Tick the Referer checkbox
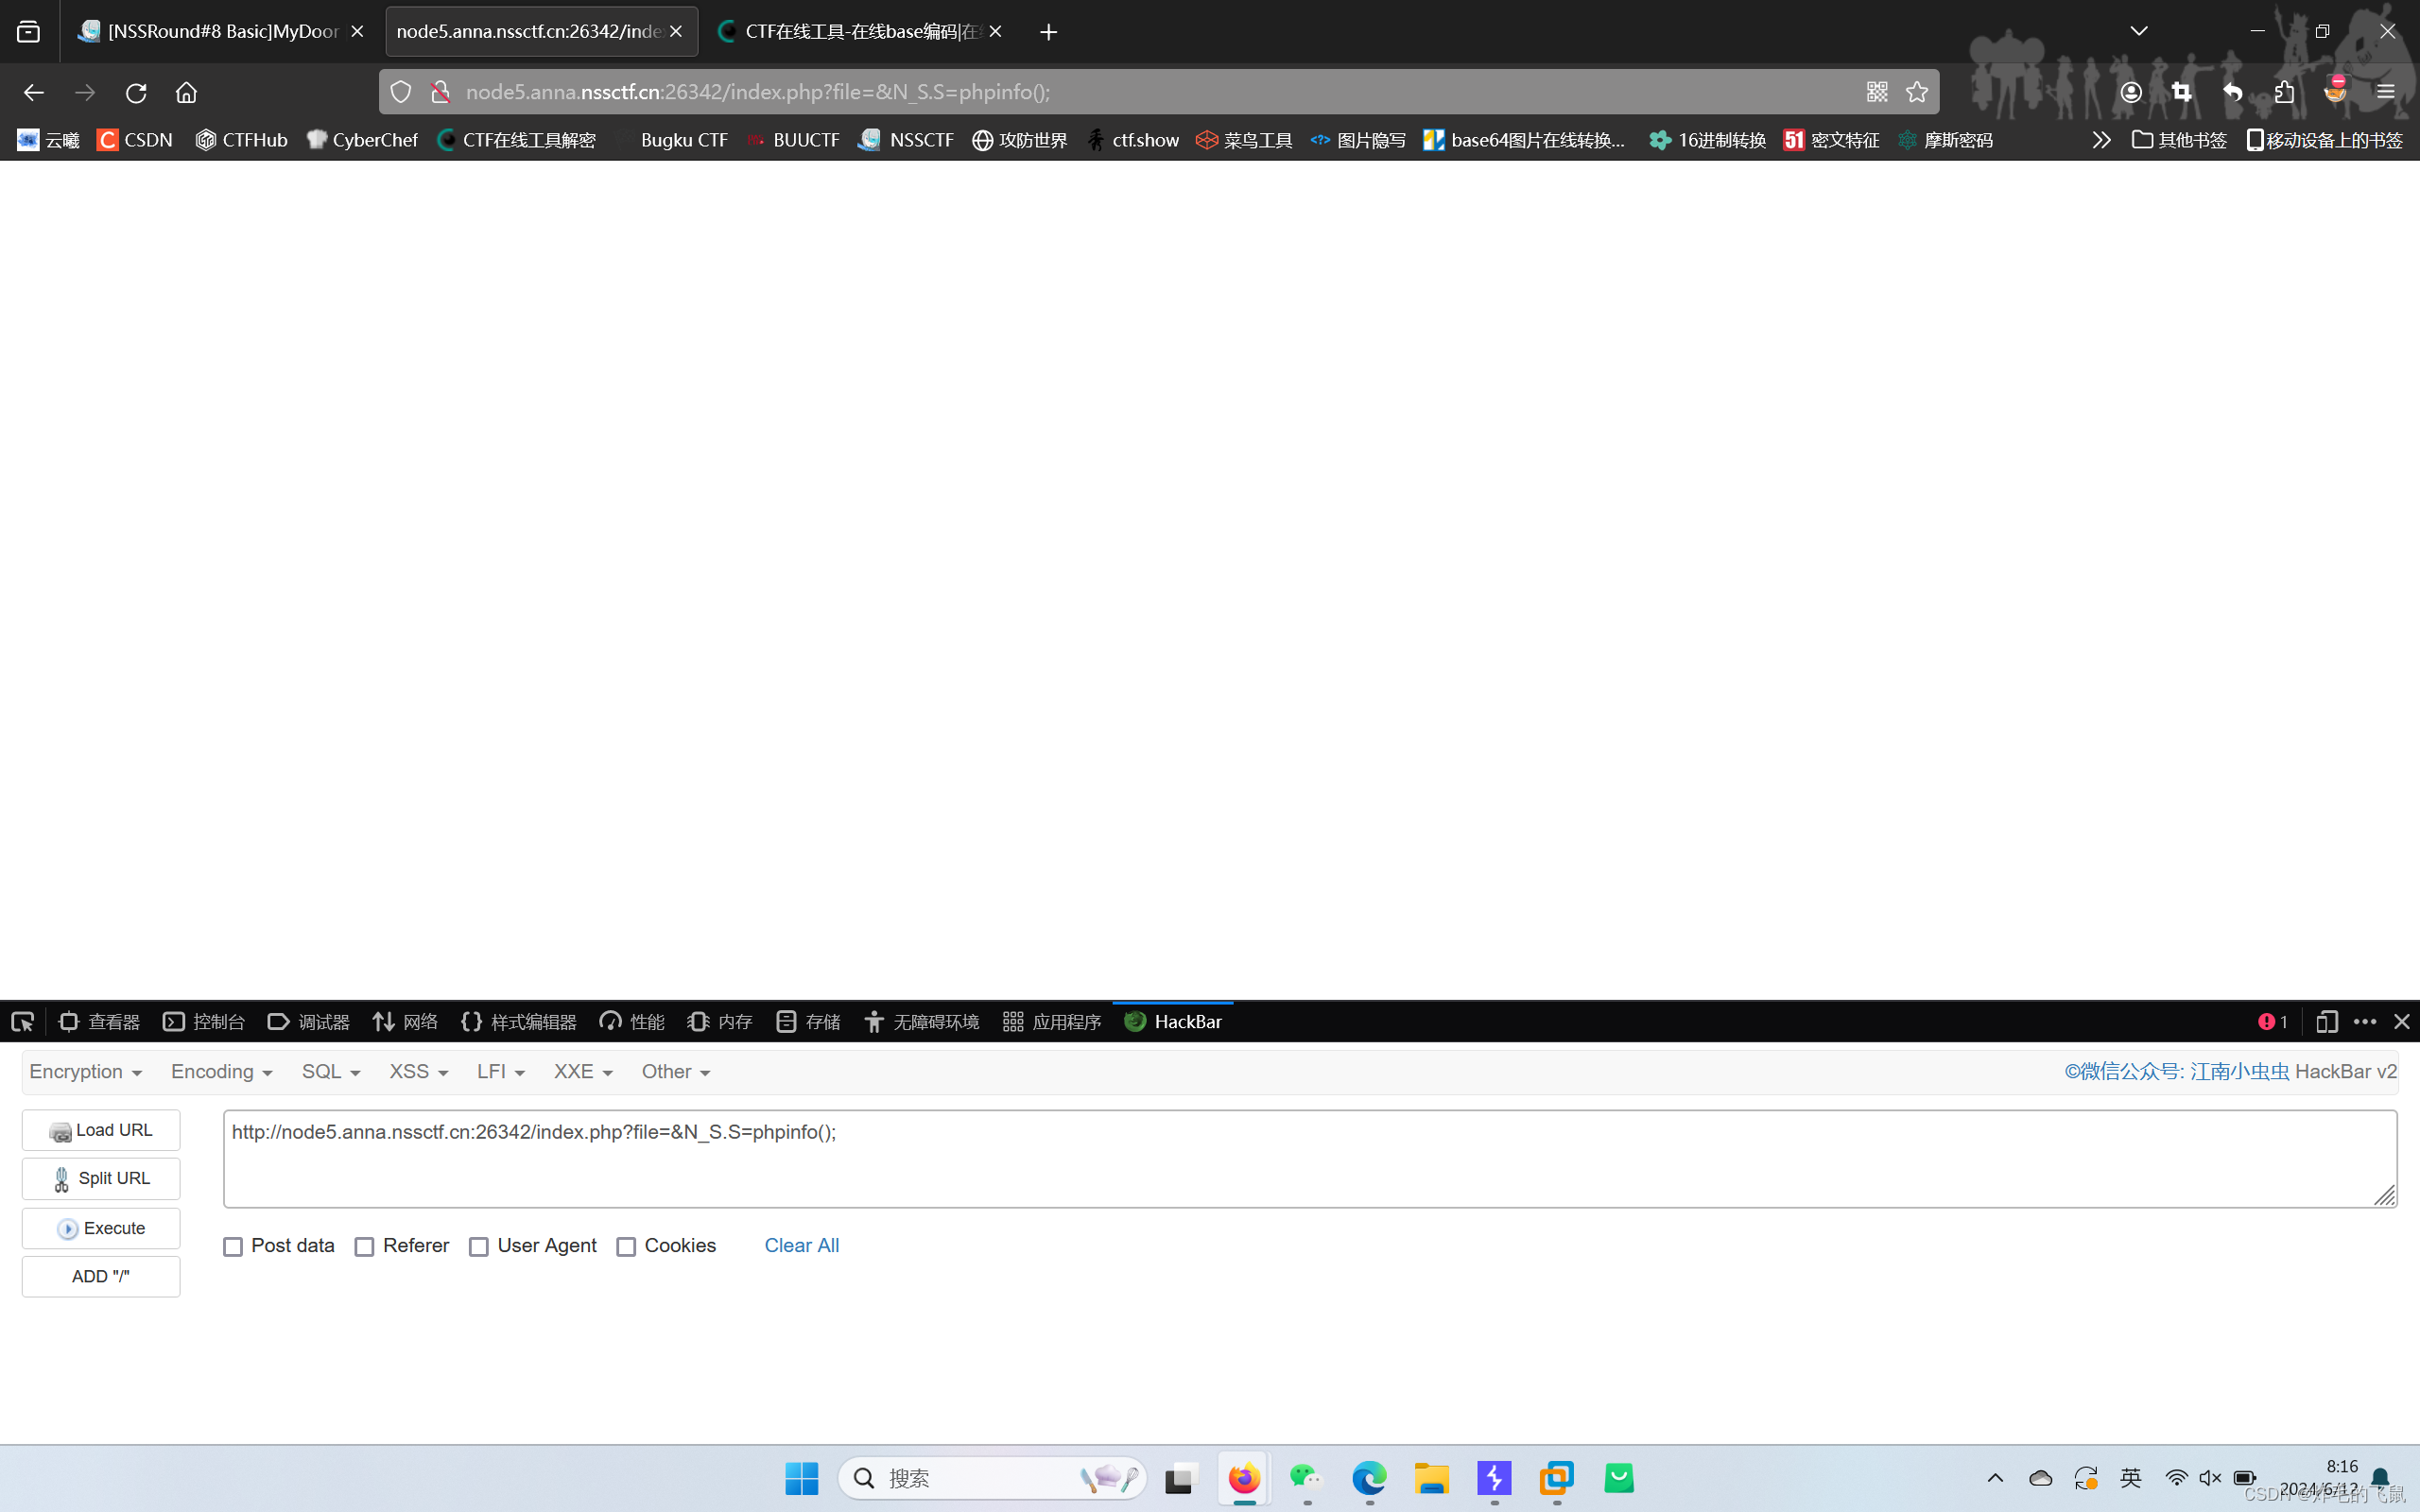2420x1512 pixels. [365, 1246]
